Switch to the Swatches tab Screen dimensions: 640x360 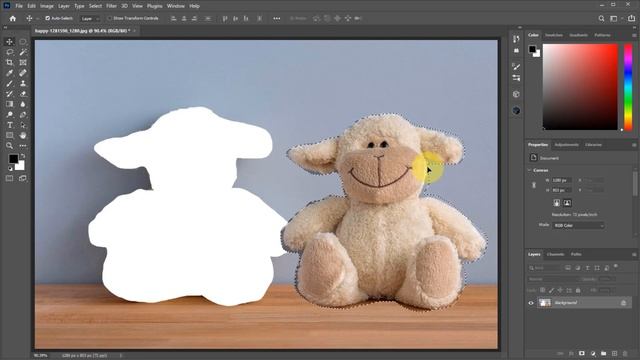tap(554, 35)
